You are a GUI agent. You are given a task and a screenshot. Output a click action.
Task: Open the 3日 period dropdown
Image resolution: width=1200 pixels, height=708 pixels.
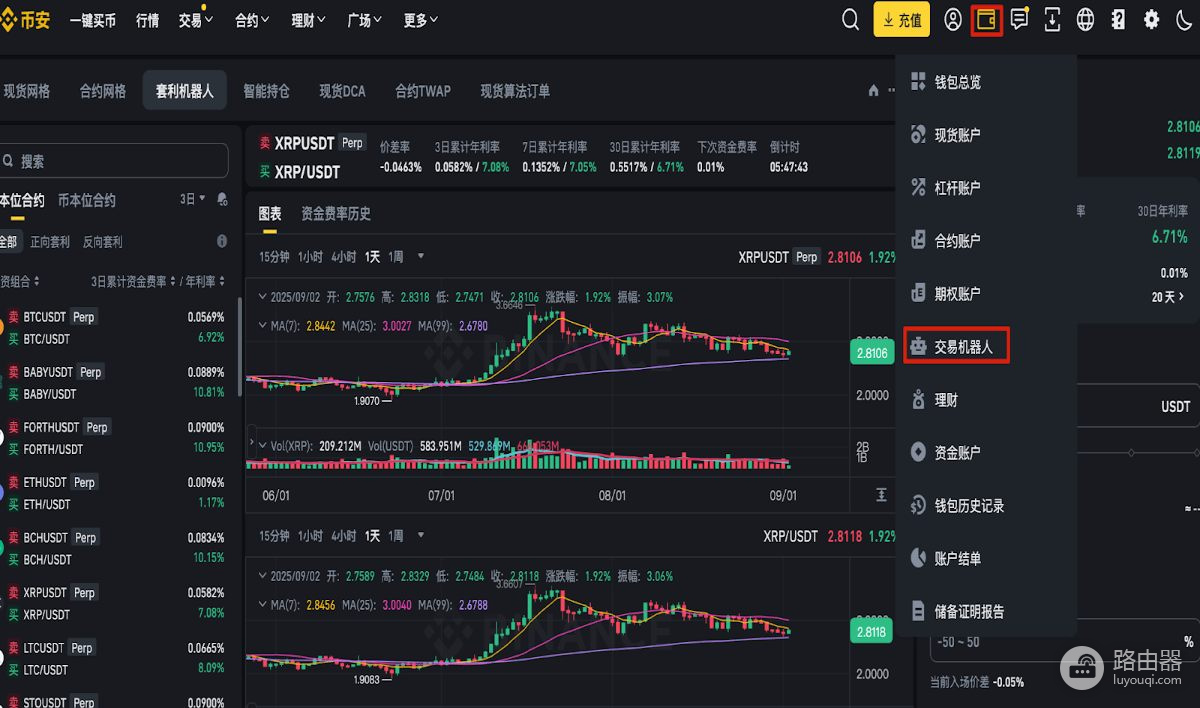click(x=193, y=199)
